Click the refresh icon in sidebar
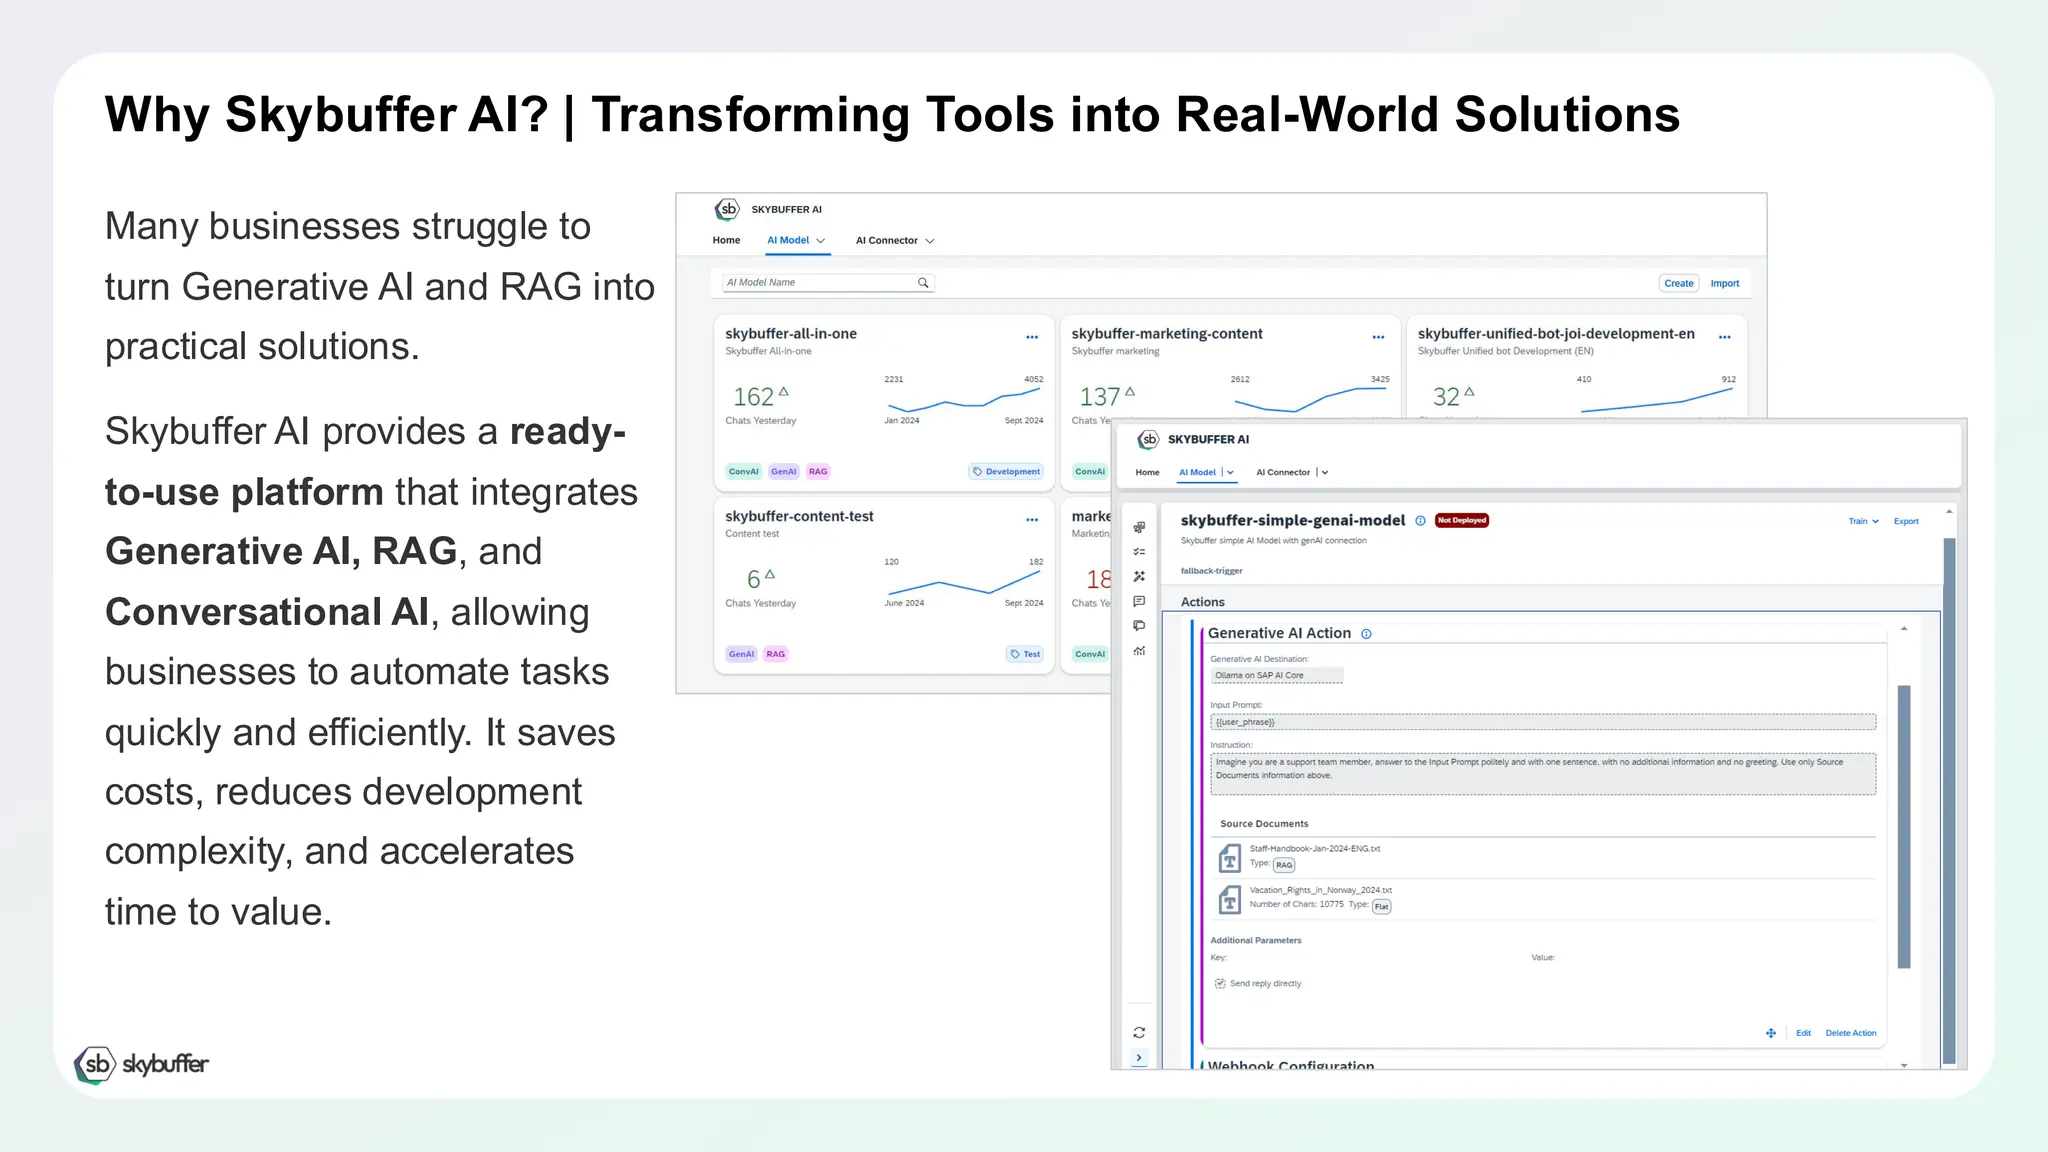This screenshot has width=2048, height=1152. click(1139, 1032)
